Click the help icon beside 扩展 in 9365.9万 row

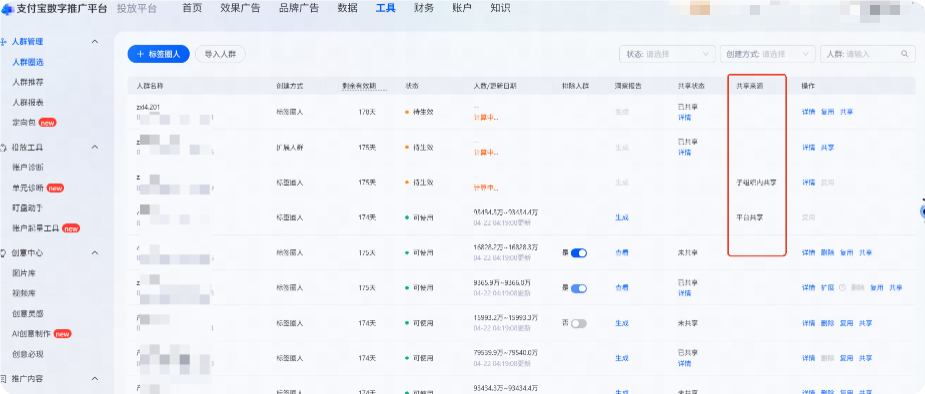click(x=842, y=288)
